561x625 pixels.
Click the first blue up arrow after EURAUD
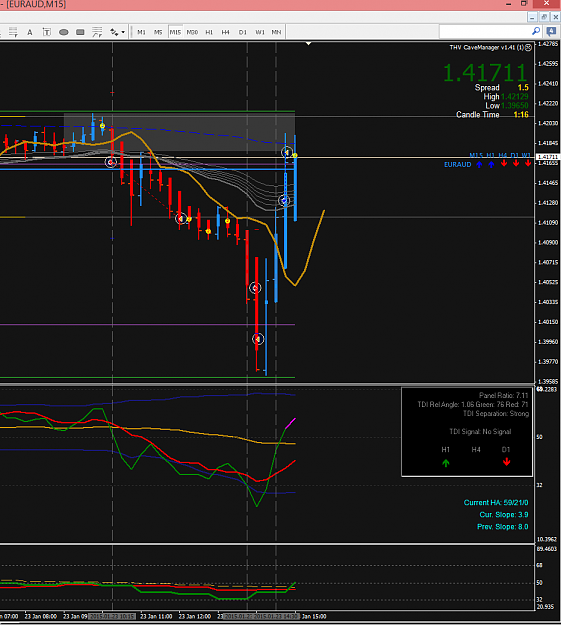[479, 164]
